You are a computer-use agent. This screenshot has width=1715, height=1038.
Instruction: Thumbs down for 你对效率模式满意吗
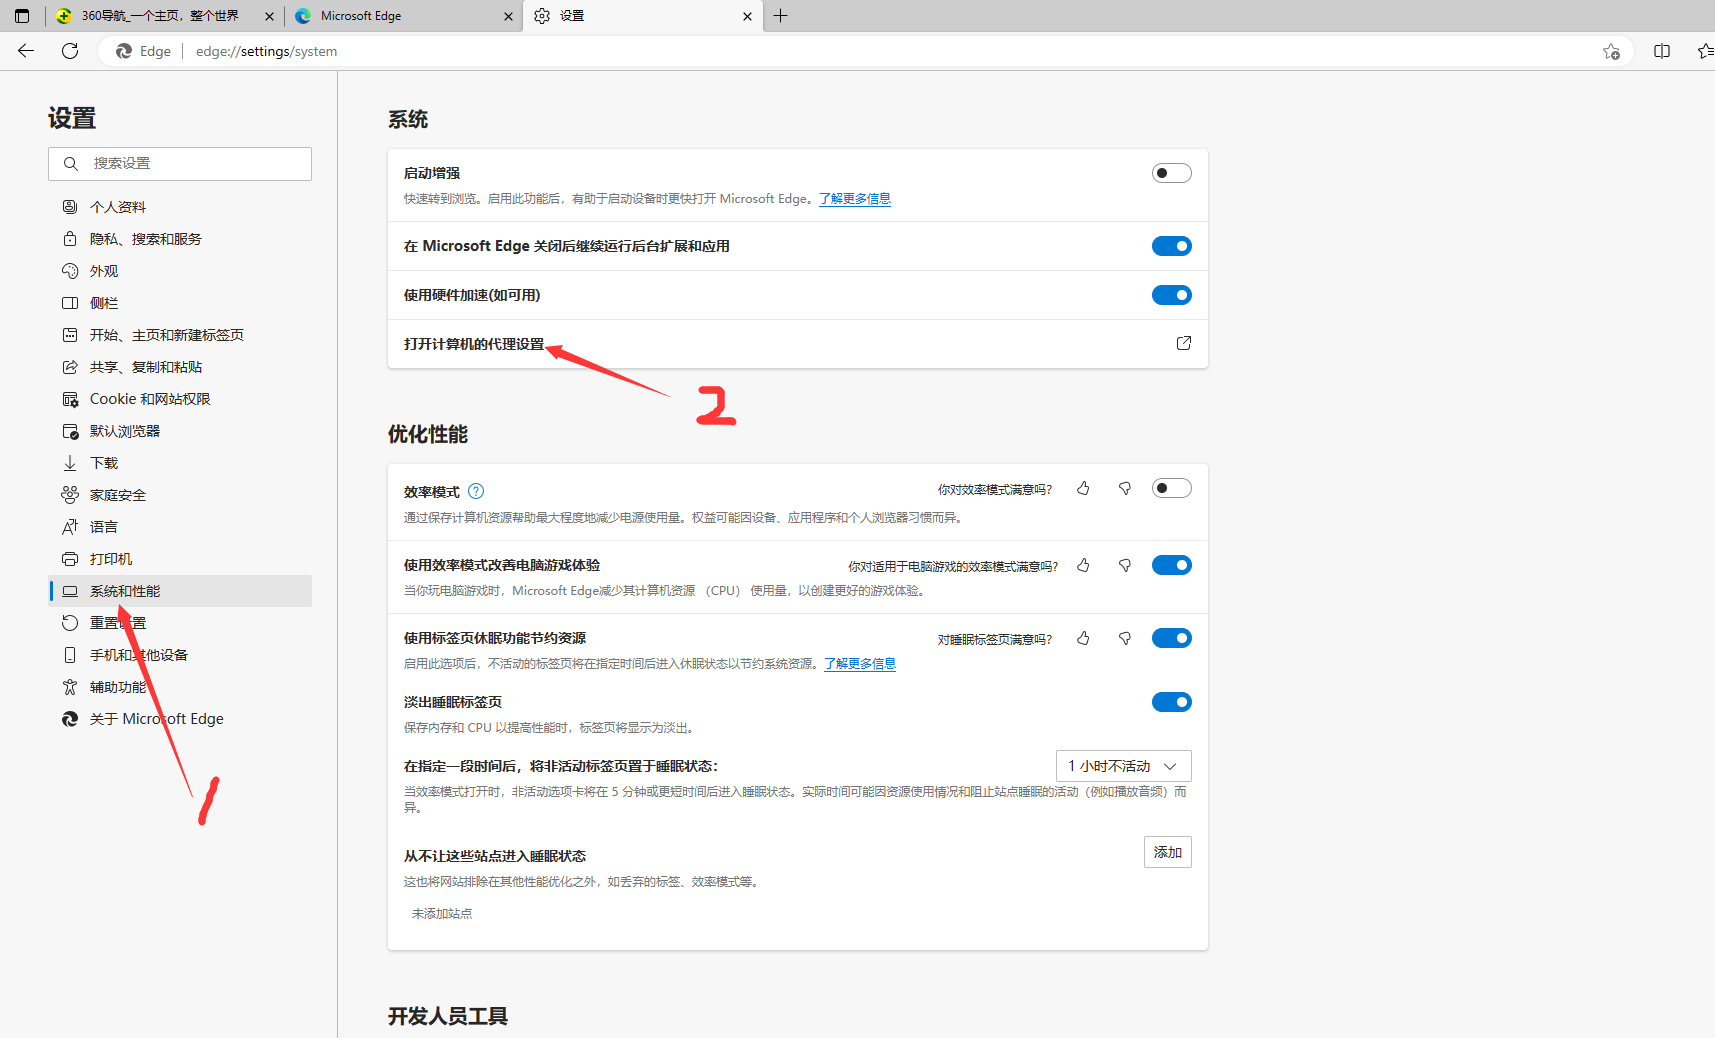(1125, 488)
